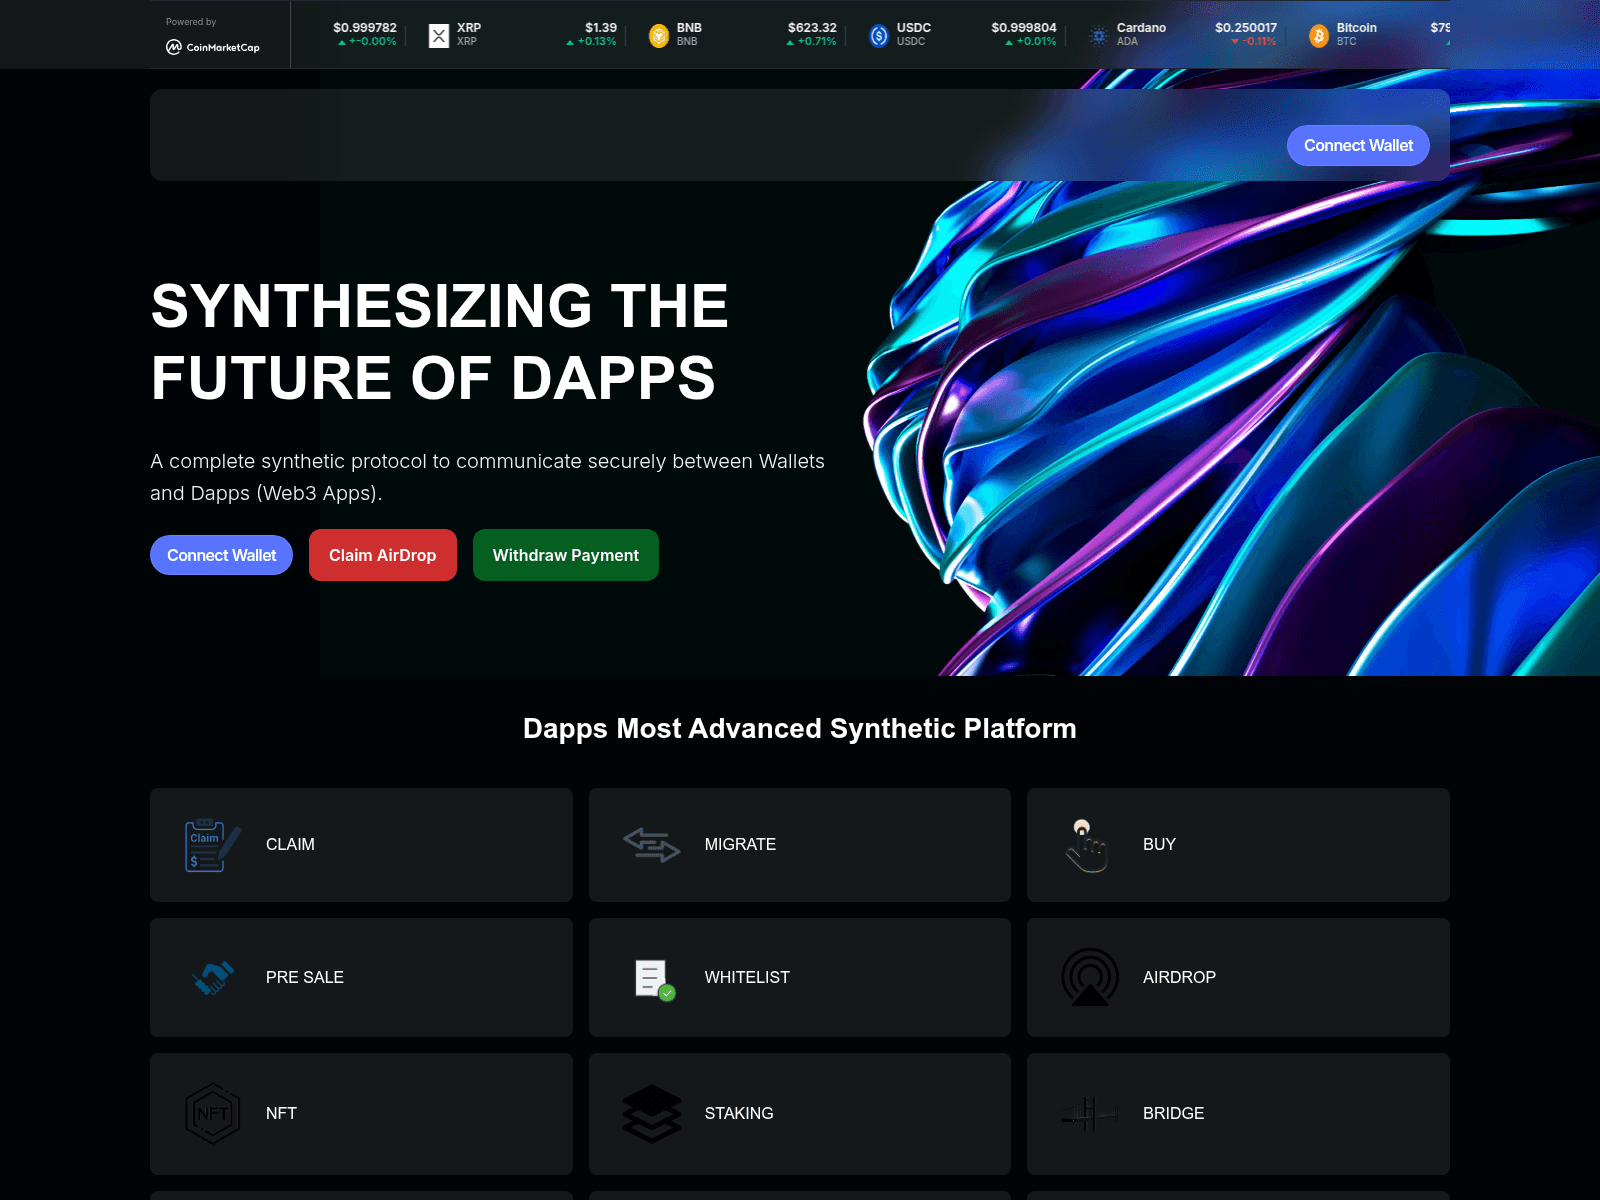The height and width of the screenshot is (1200, 1600).
Task: Select the PRE SALE card label
Action: point(305,977)
